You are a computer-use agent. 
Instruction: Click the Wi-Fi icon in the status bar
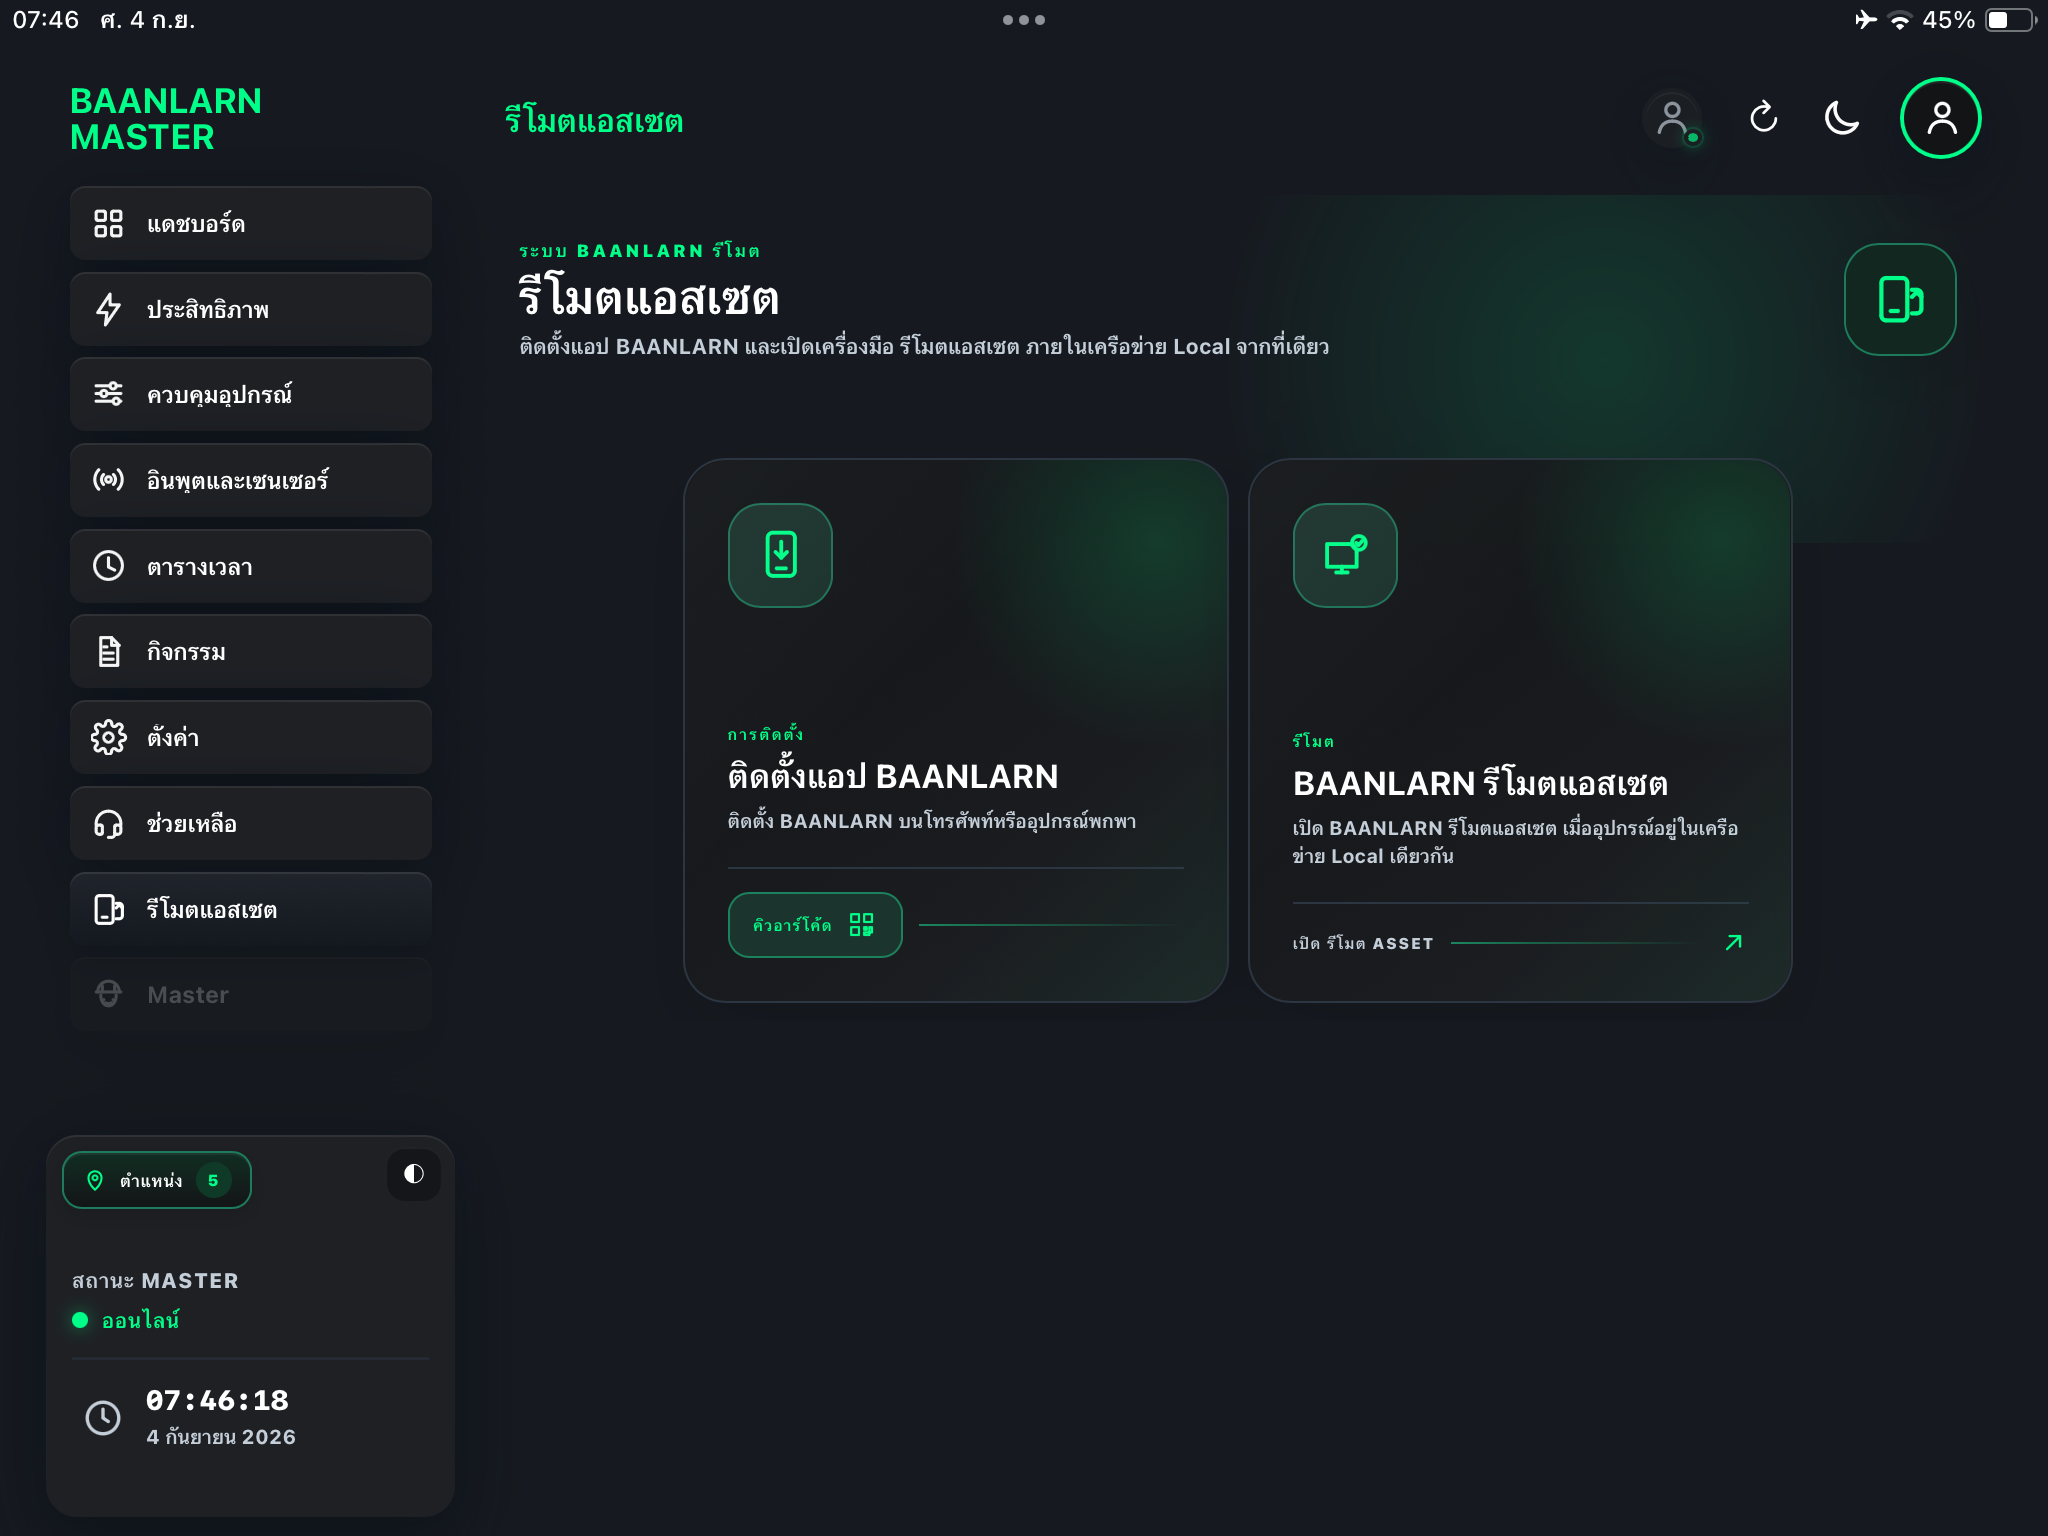(1899, 20)
